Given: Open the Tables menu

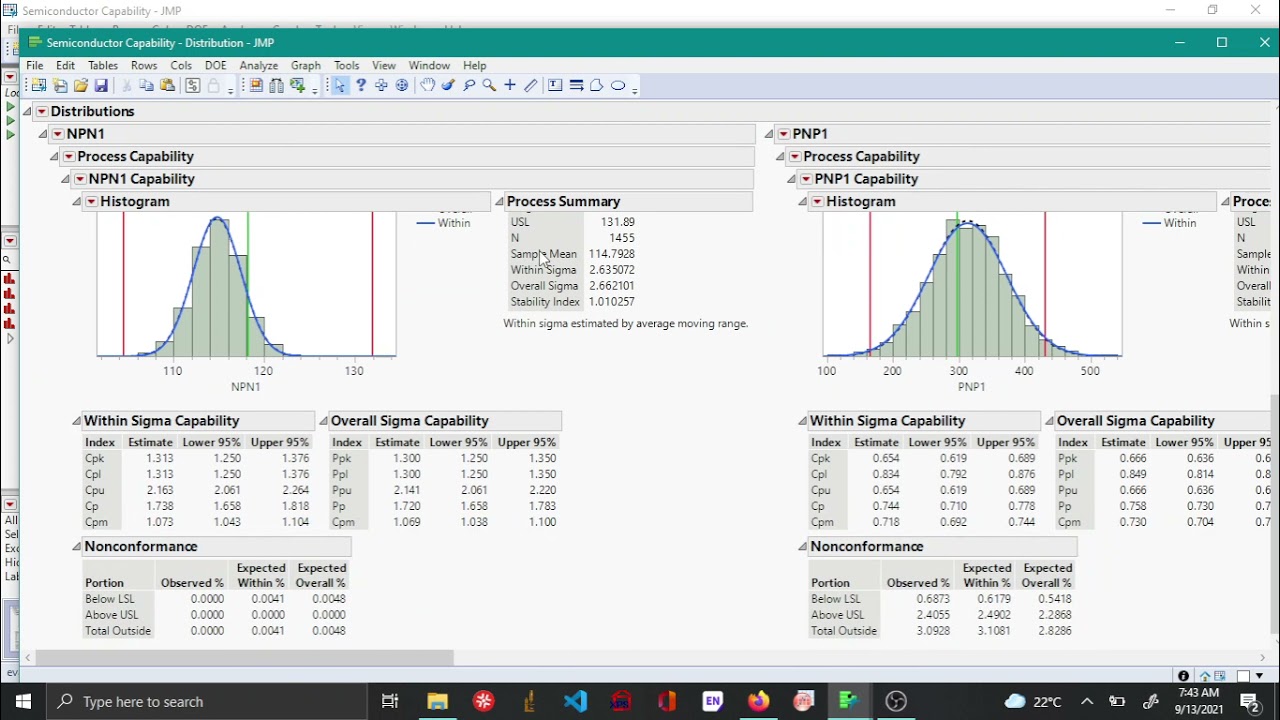Looking at the screenshot, I should [x=103, y=65].
